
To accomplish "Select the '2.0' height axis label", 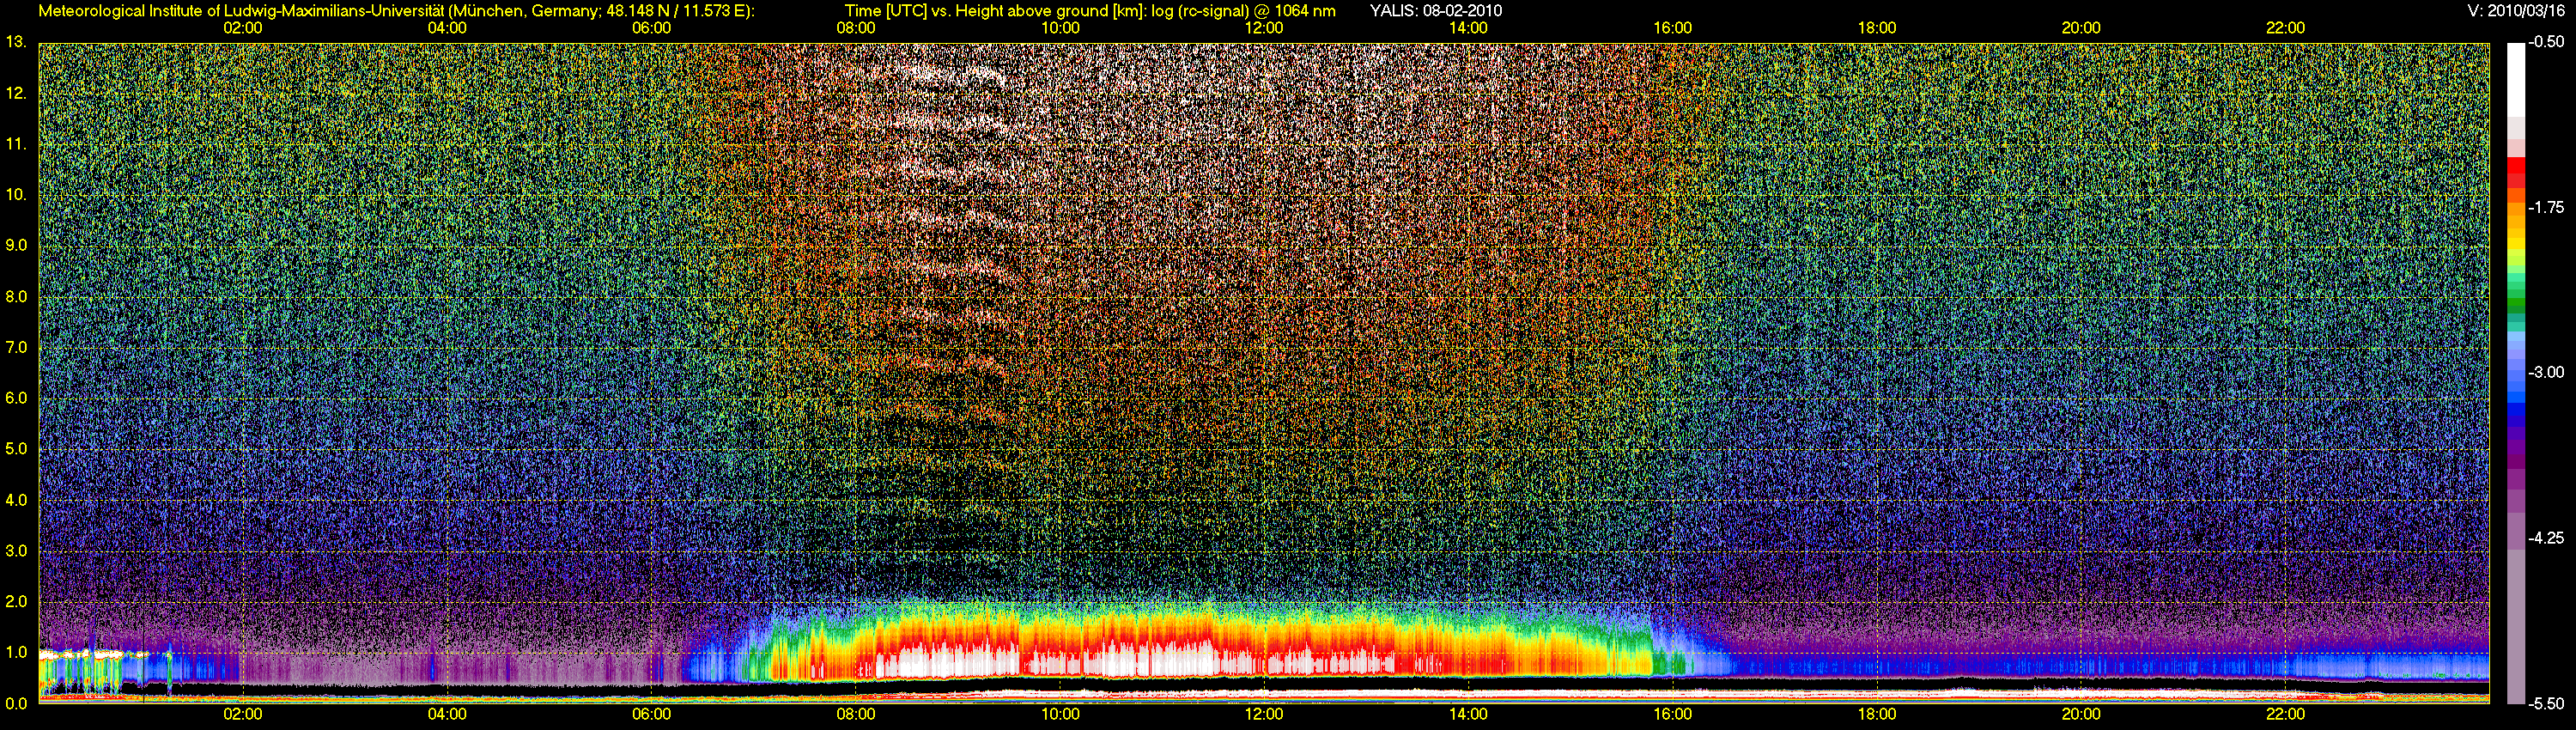I will click(x=15, y=601).
